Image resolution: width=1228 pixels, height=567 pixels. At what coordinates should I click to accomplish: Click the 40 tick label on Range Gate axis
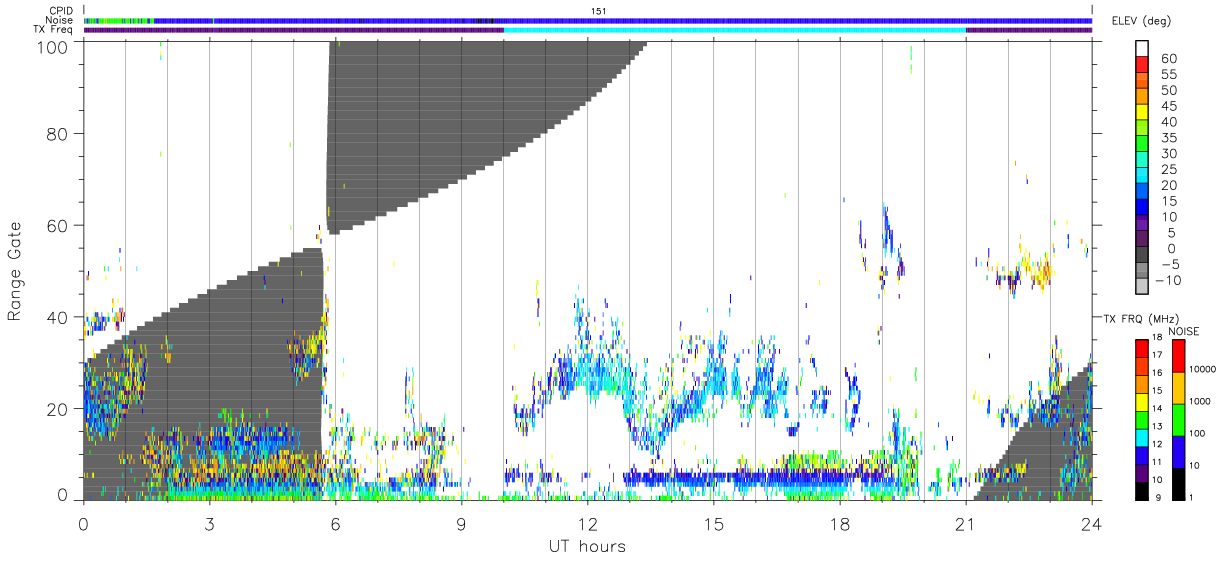(x=58, y=317)
